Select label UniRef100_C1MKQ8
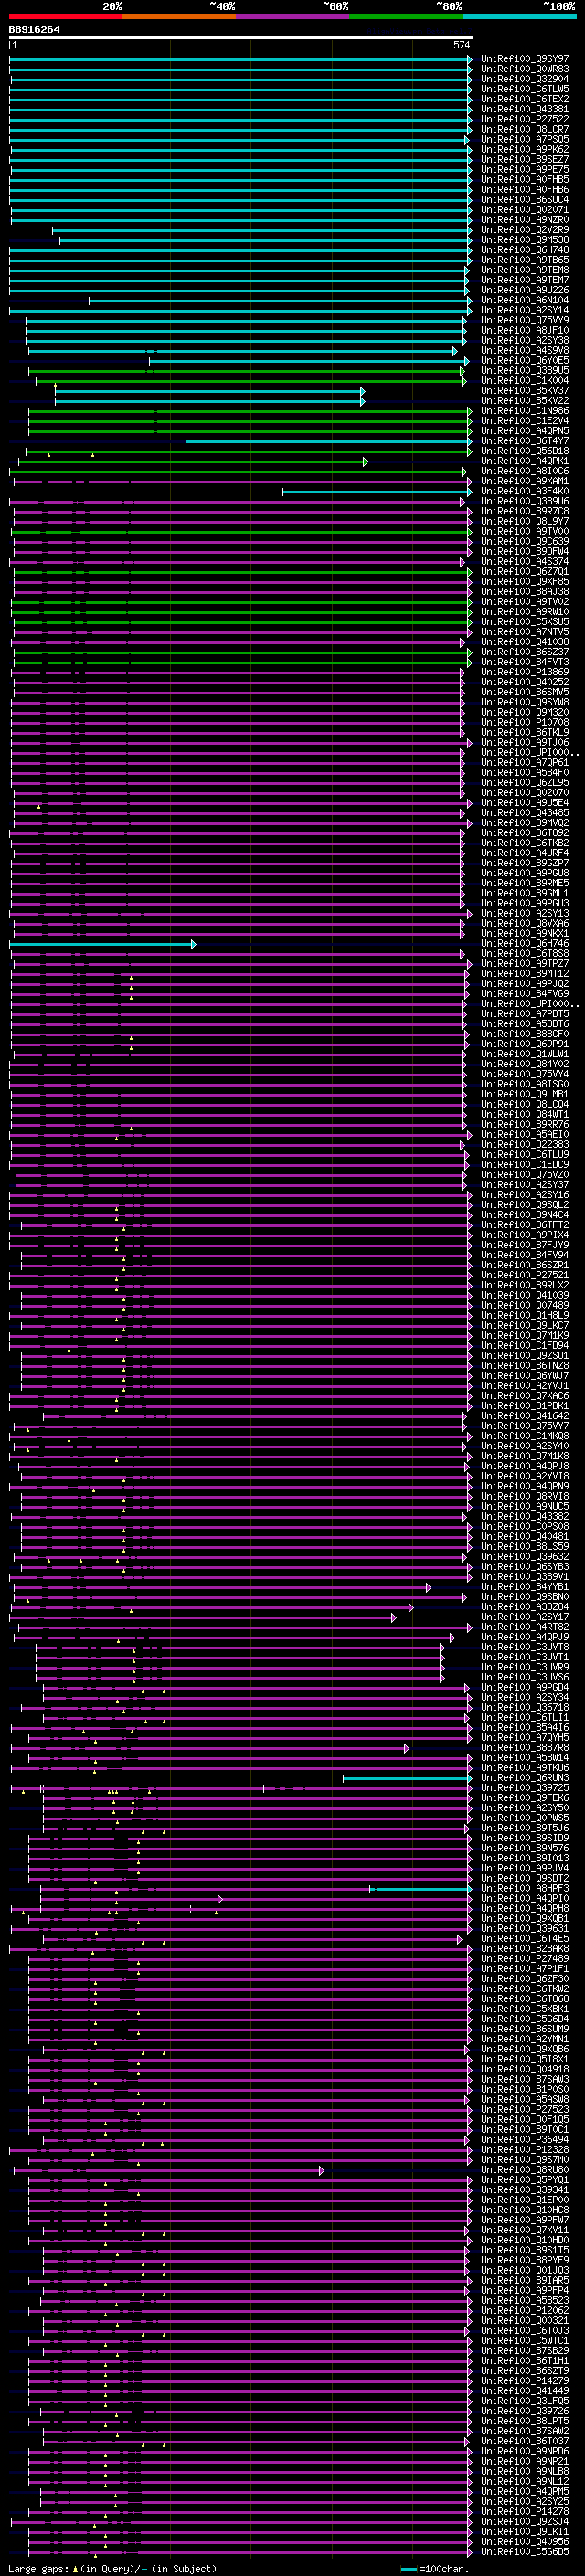 (525, 1436)
